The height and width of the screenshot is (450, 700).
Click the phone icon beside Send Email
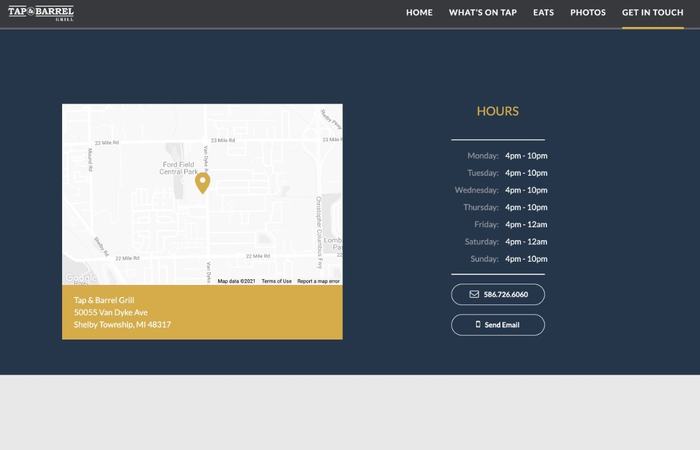pyautogui.click(x=478, y=325)
